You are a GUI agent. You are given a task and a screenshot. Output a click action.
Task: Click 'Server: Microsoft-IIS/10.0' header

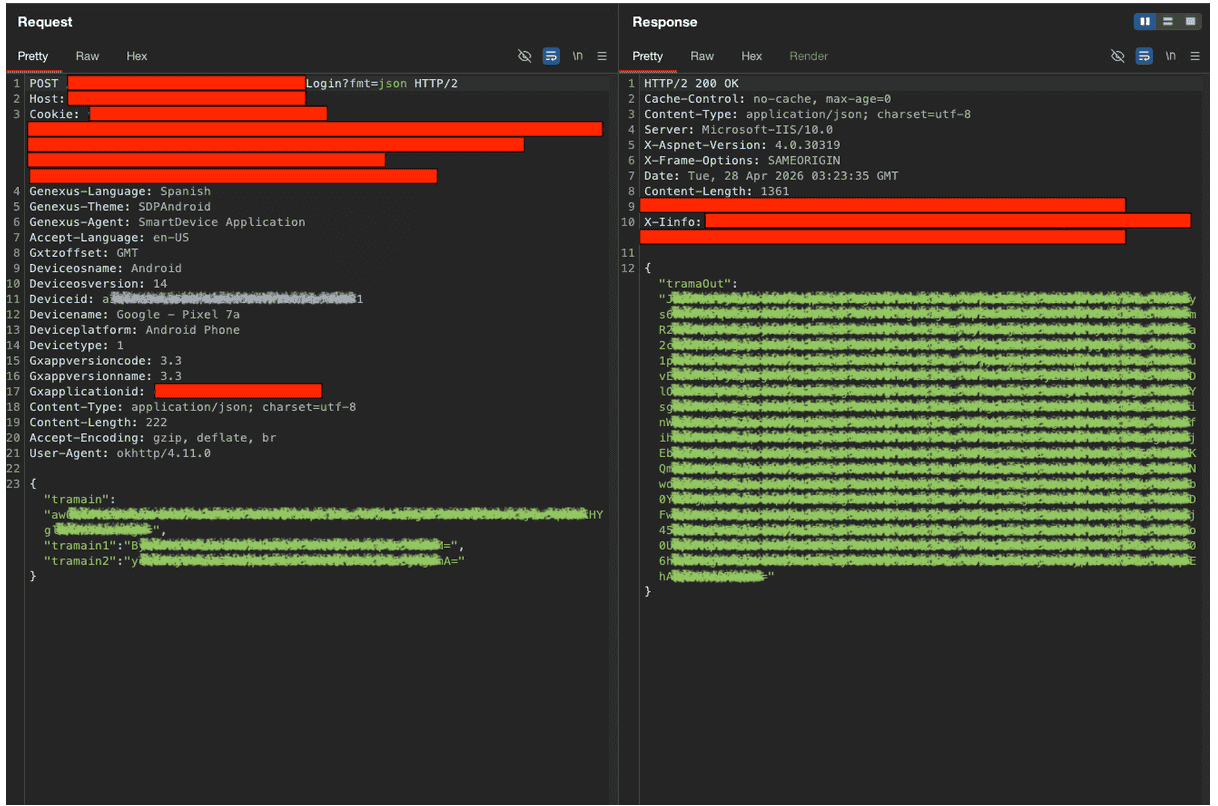click(x=738, y=130)
